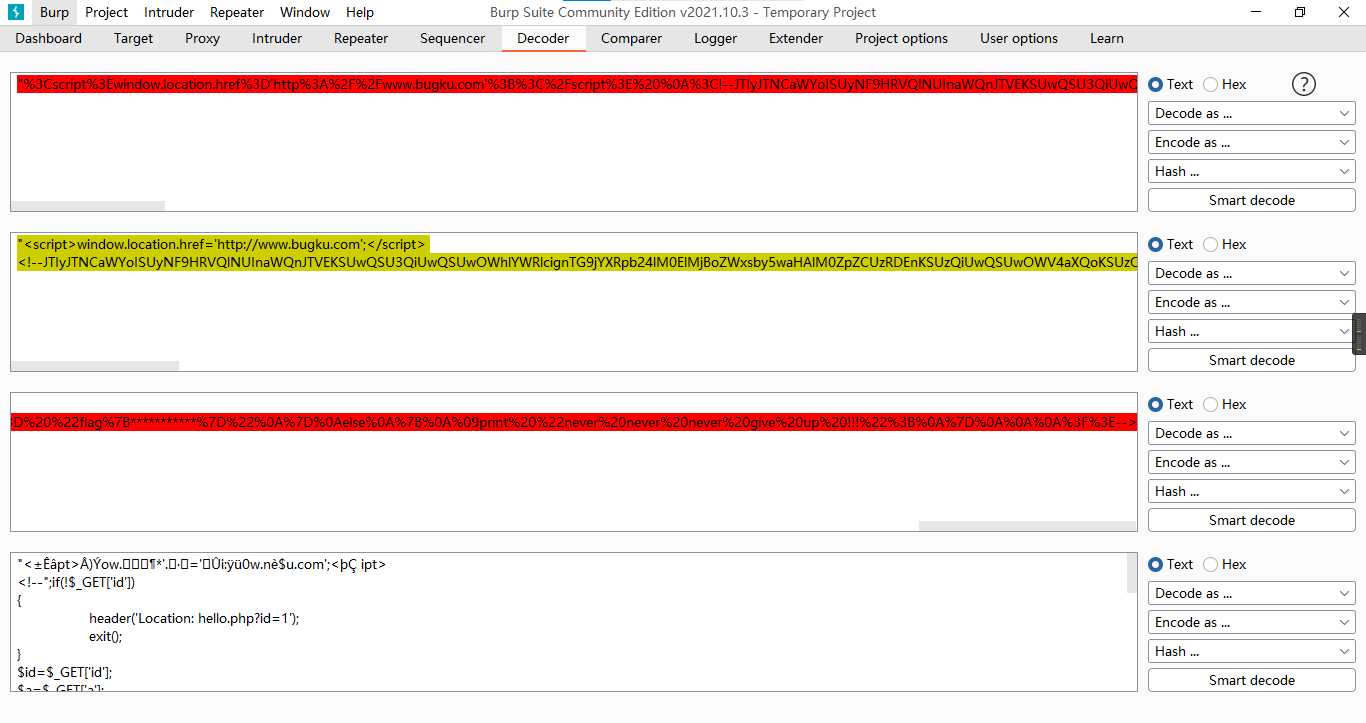1366x723 pixels.
Task: Switch to the Dashboard tab
Action: tap(49, 38)
